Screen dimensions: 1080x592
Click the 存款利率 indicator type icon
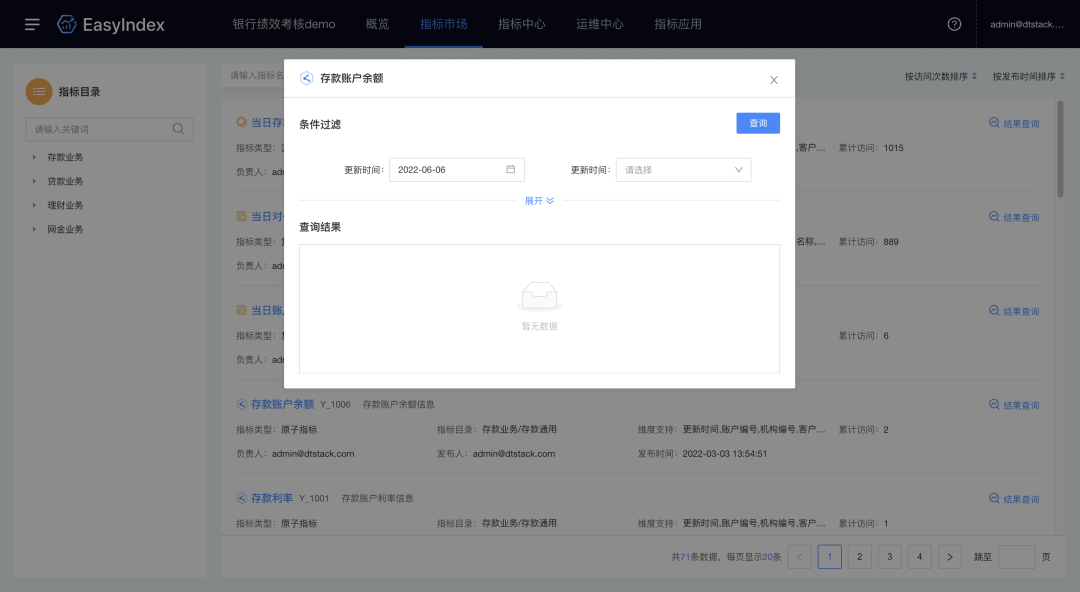coord(241,498)
